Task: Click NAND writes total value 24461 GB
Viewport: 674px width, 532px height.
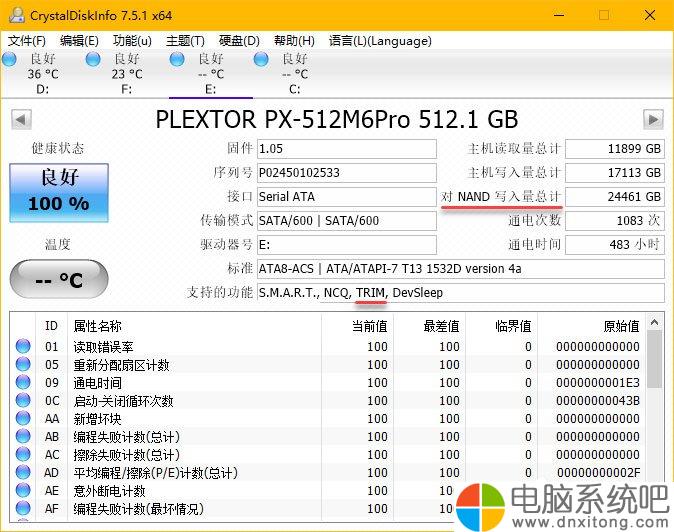Action: [x=615, y=197]
